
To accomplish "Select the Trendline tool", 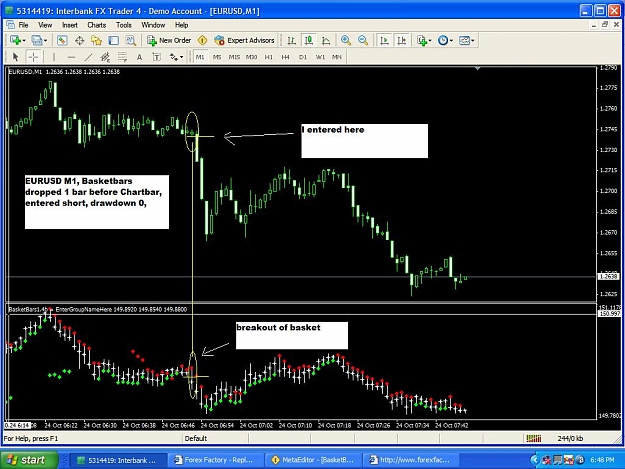I will click(88, 57).
